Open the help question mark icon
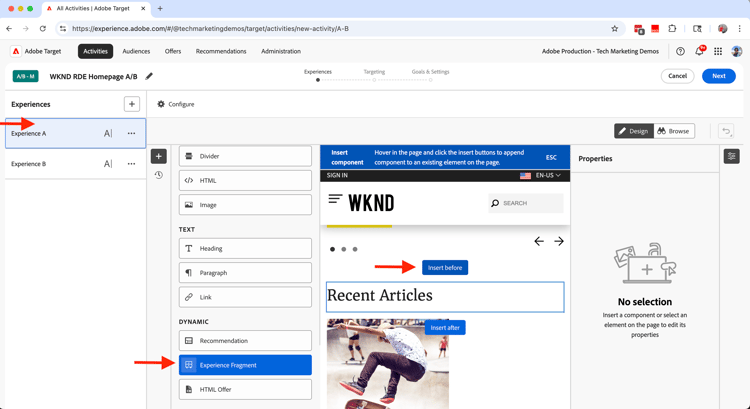The width and height of the screenshot is (750, 409). pos(680,51)
